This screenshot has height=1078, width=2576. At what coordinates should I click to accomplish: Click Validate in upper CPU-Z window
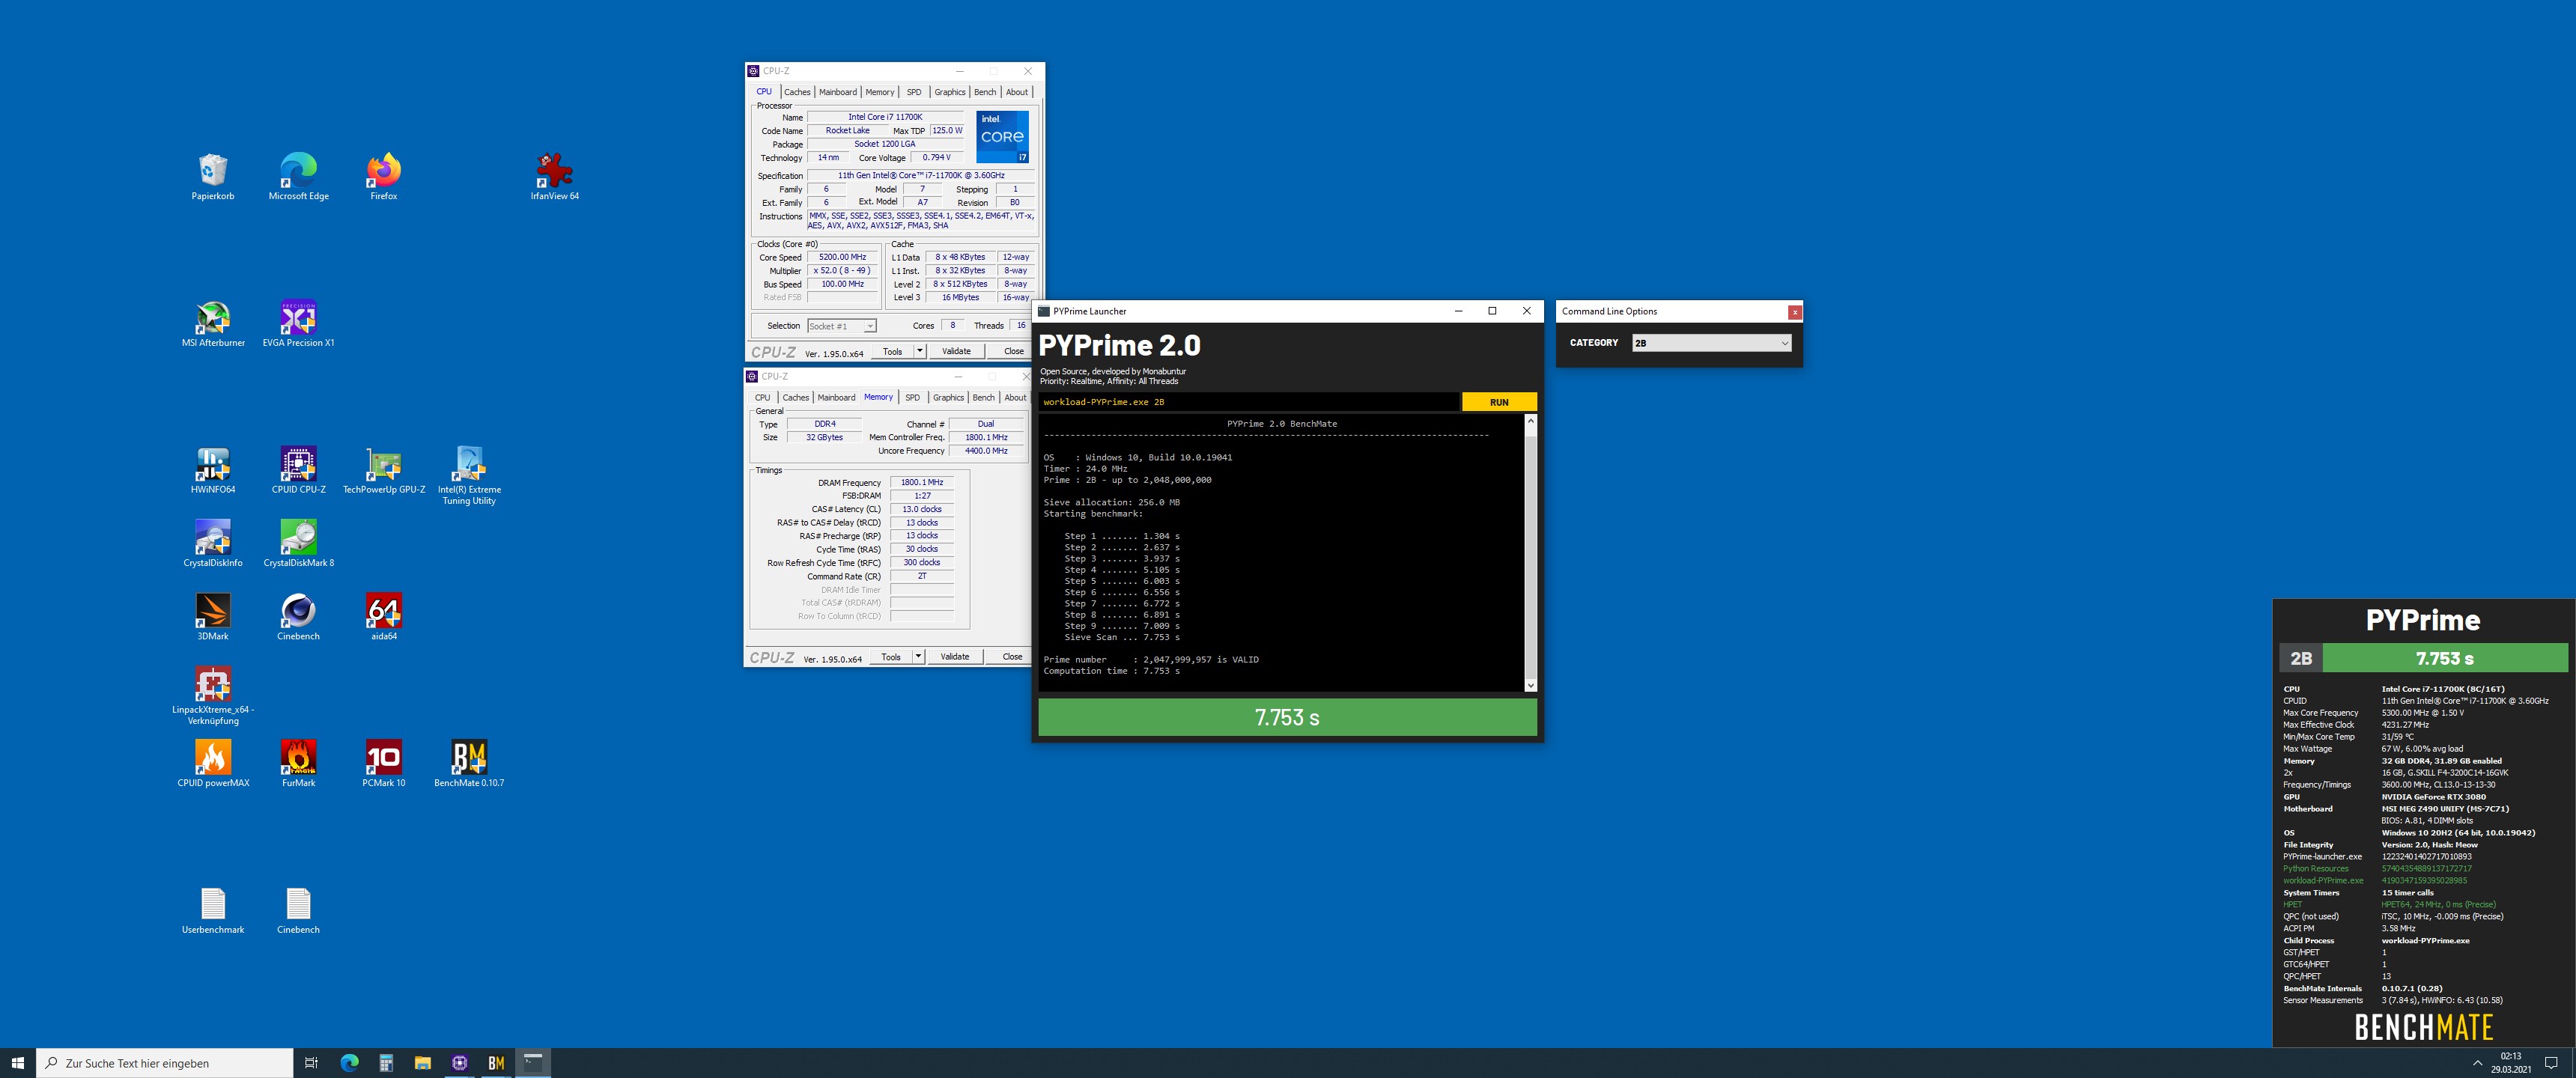click(956, 351)
